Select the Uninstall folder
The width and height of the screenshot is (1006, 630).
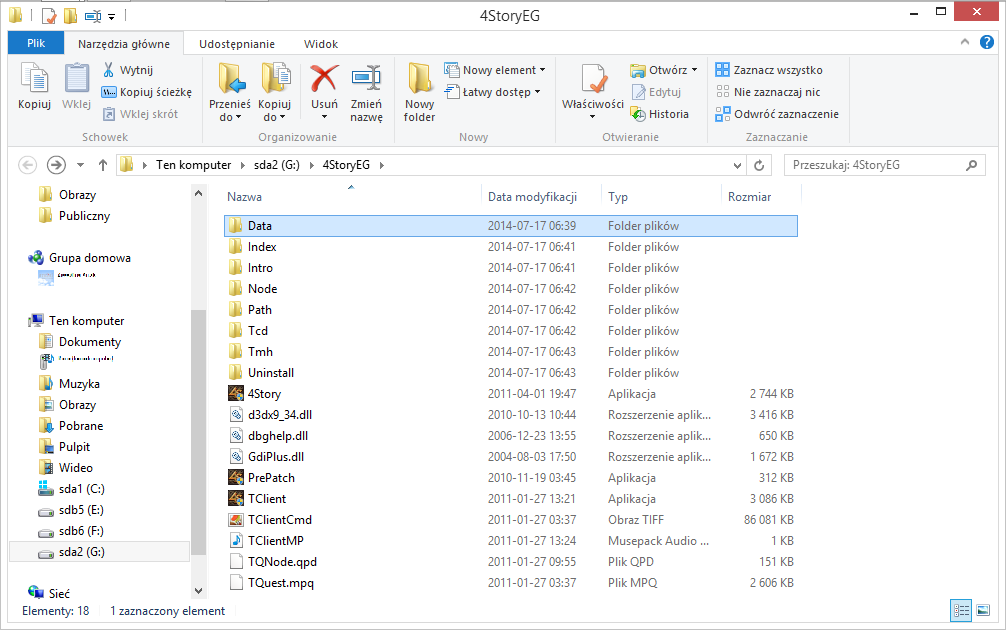point(511,373)
